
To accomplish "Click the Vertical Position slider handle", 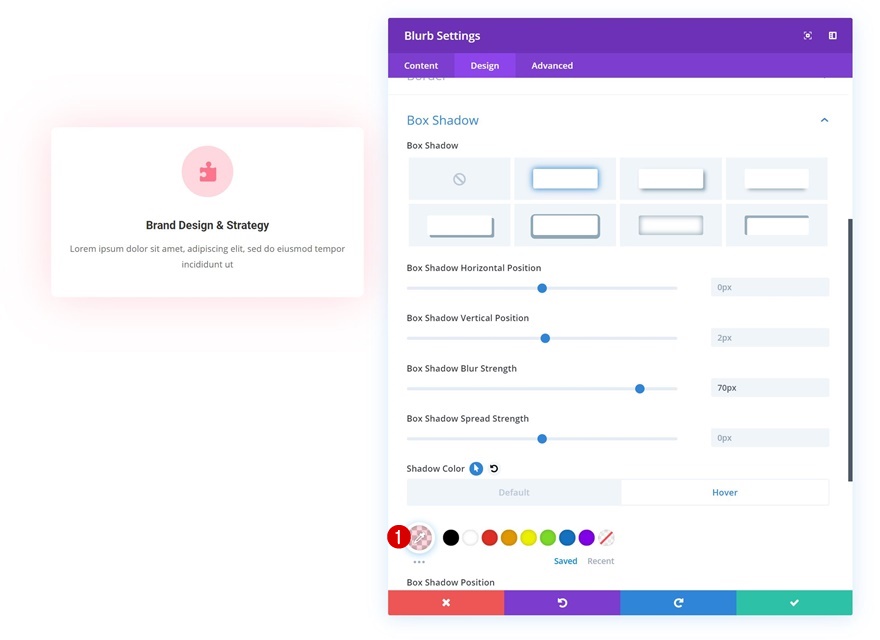I will (545, 339).
